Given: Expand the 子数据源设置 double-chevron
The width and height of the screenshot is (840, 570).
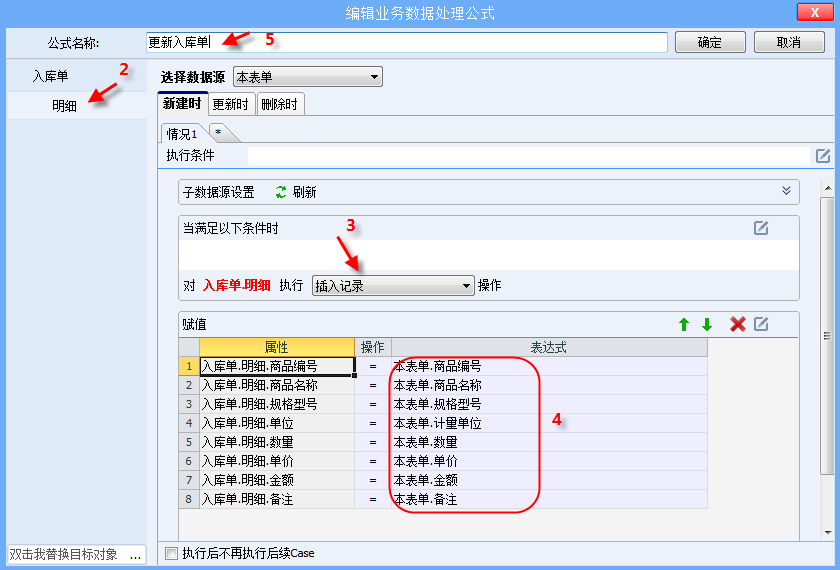Looking at the screenshot, I should [786, 191].
